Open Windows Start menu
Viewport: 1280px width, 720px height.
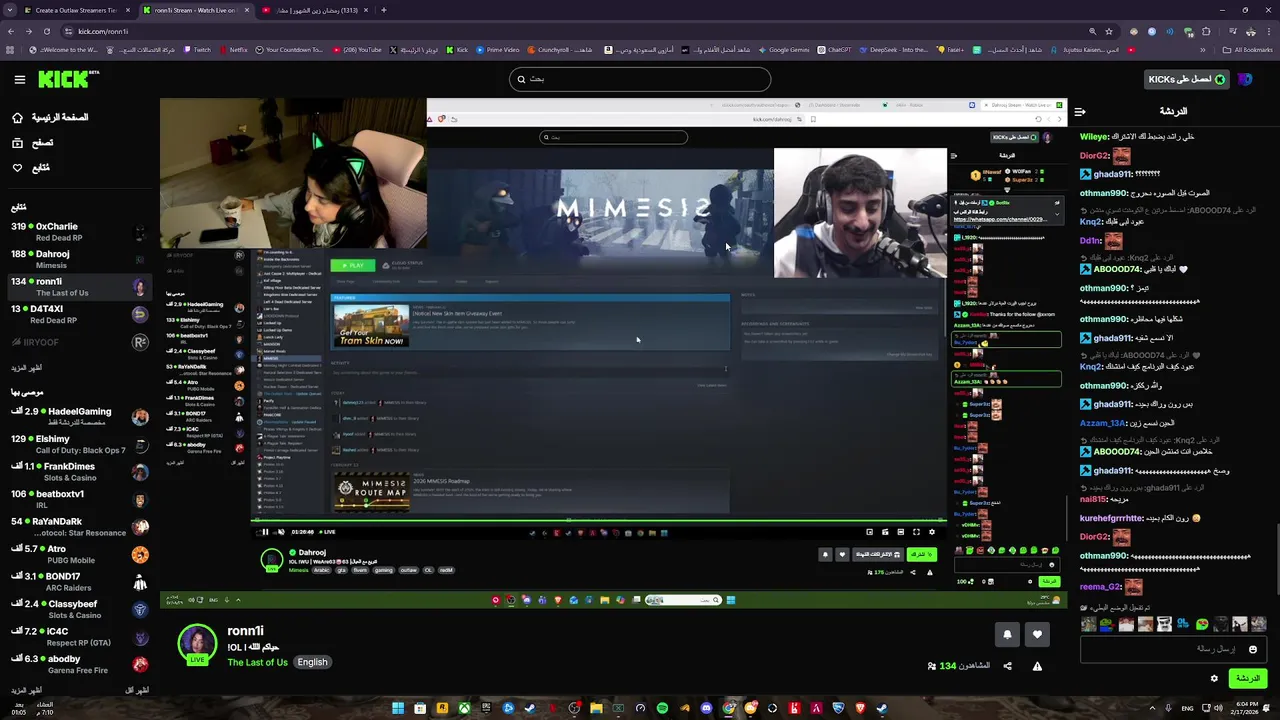(398, 708)
